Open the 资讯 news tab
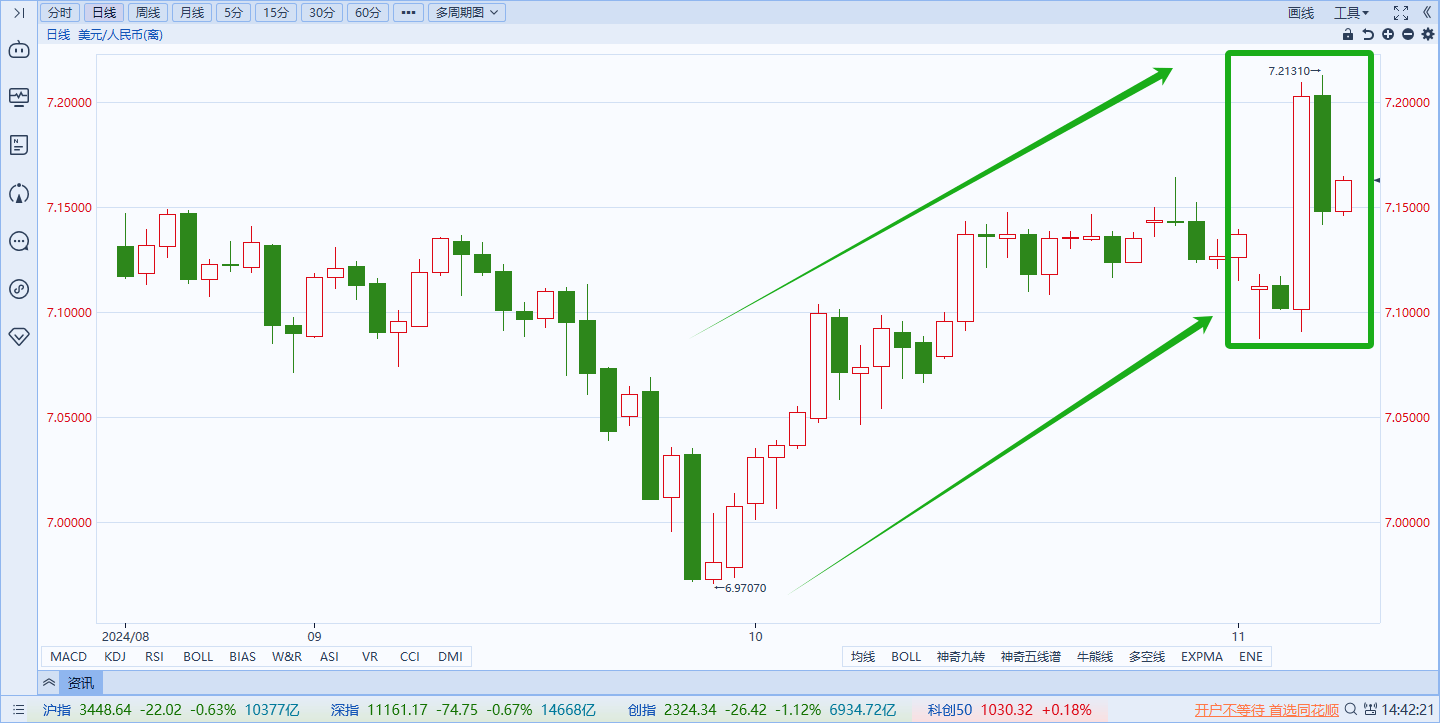 [x=81, y=683]
